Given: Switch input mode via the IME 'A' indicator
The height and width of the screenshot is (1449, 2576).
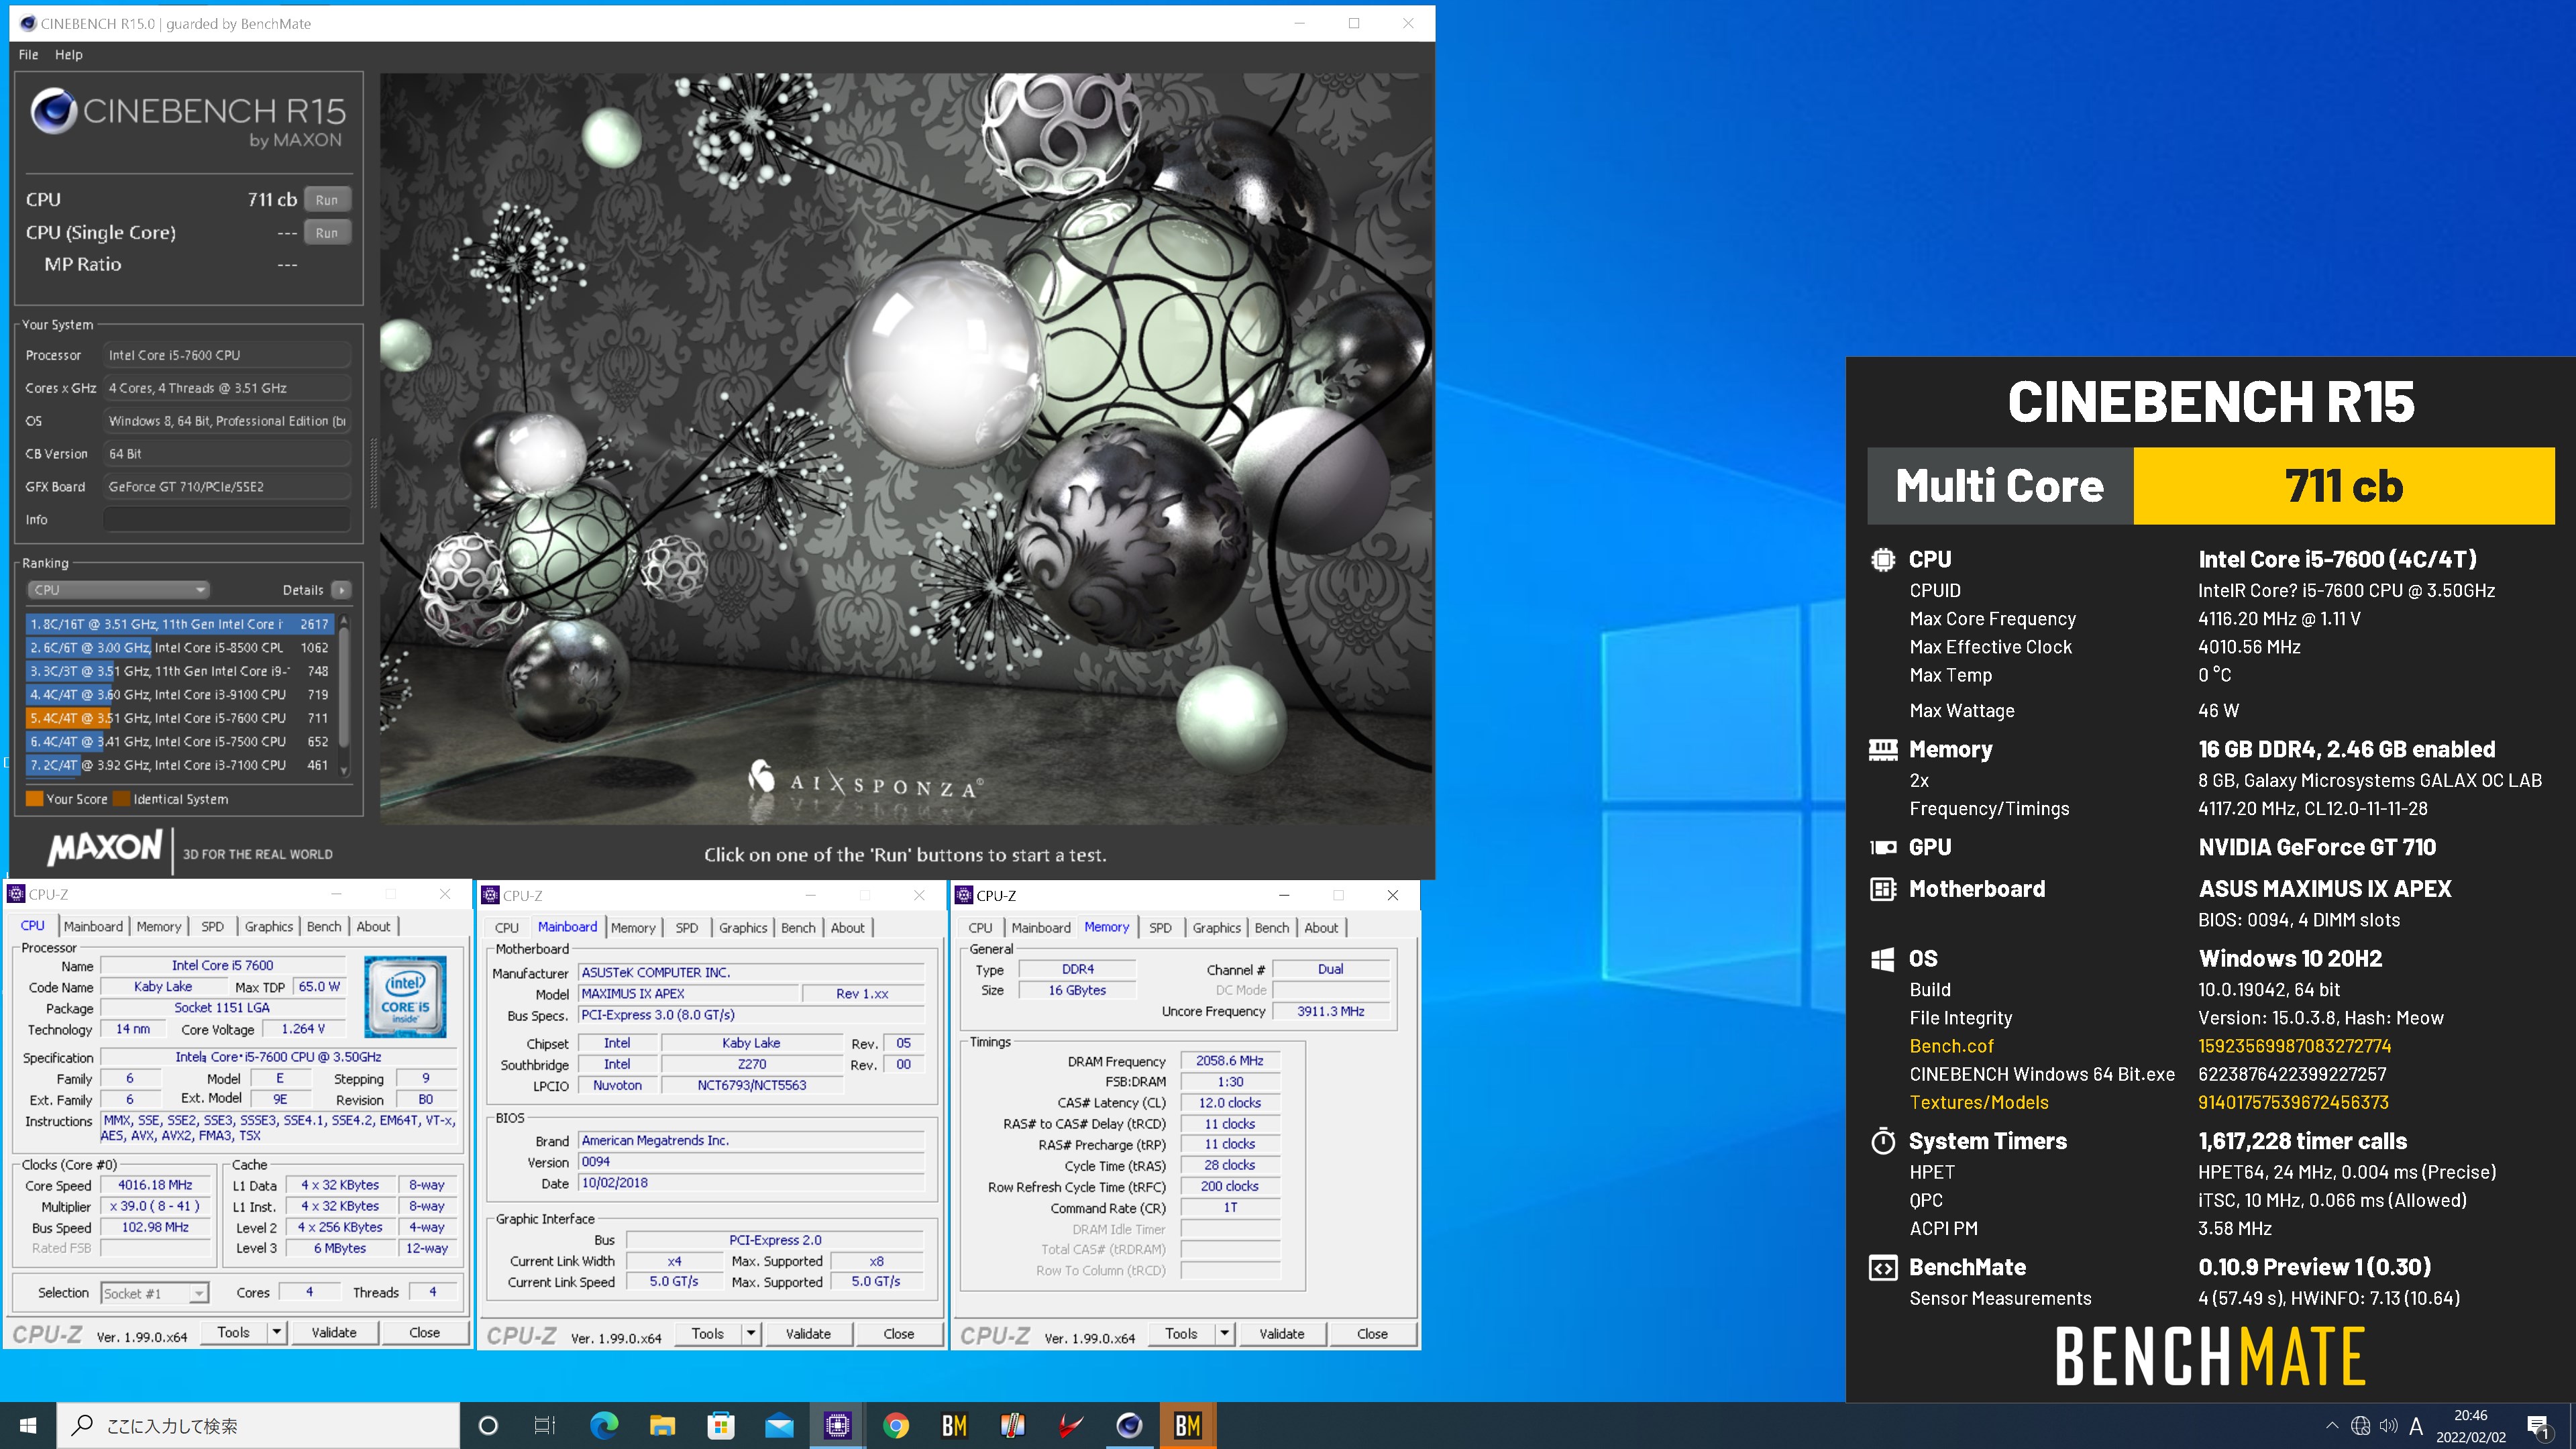Looking at the screenshot, I should (2416, 1426).
